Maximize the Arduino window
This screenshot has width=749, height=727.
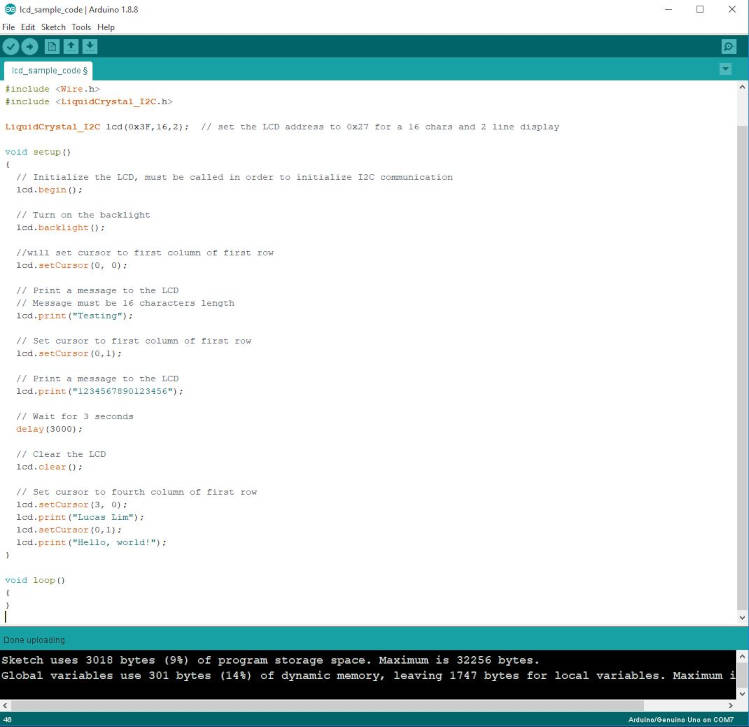[x=700, y=9]
